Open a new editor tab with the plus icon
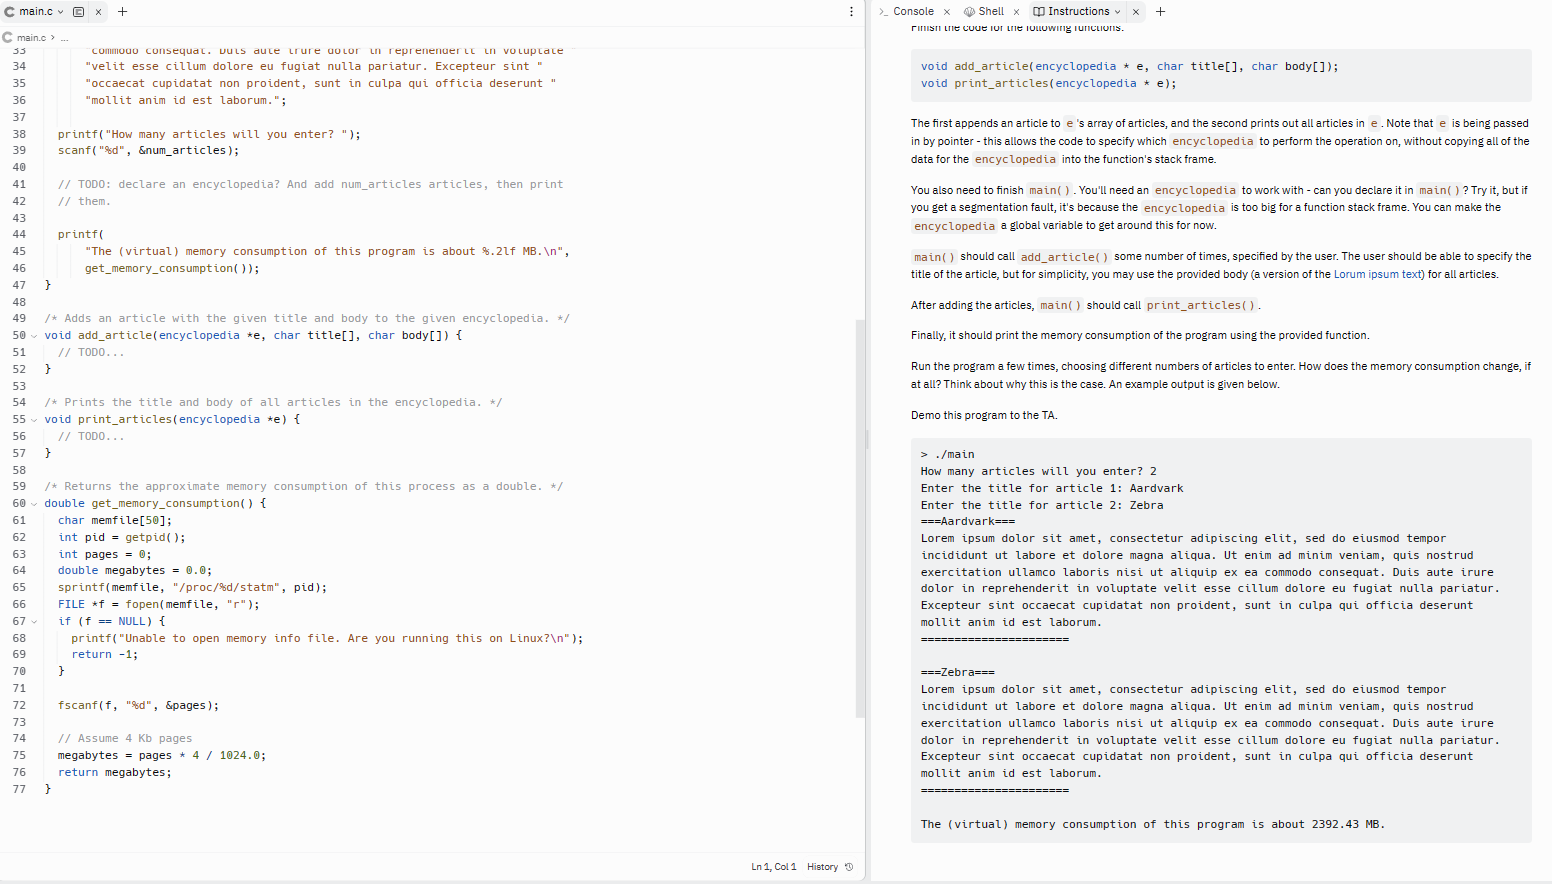The width and height of the screenshot is (1552, 884). tap(122, 11)
